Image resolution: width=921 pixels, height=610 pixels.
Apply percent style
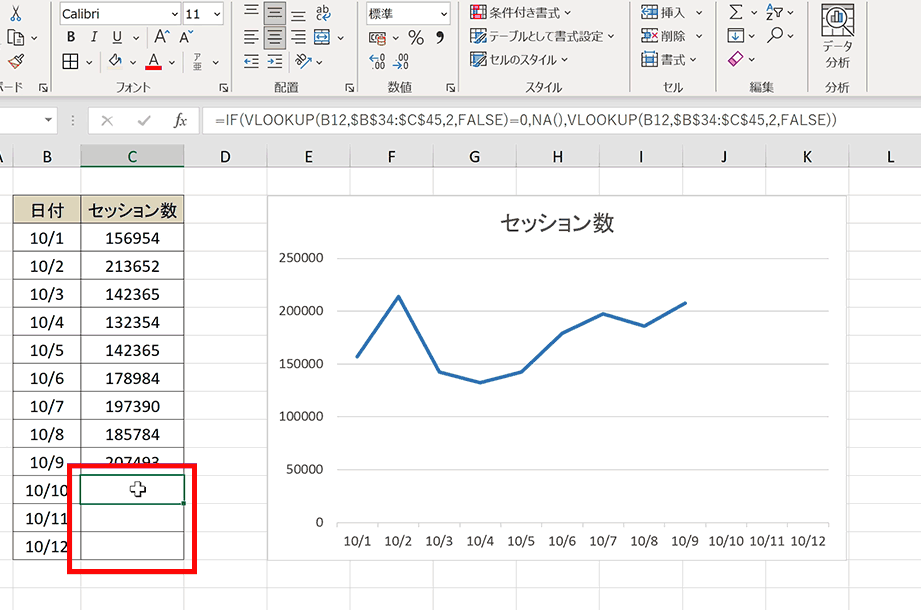[x=416, y=38]
